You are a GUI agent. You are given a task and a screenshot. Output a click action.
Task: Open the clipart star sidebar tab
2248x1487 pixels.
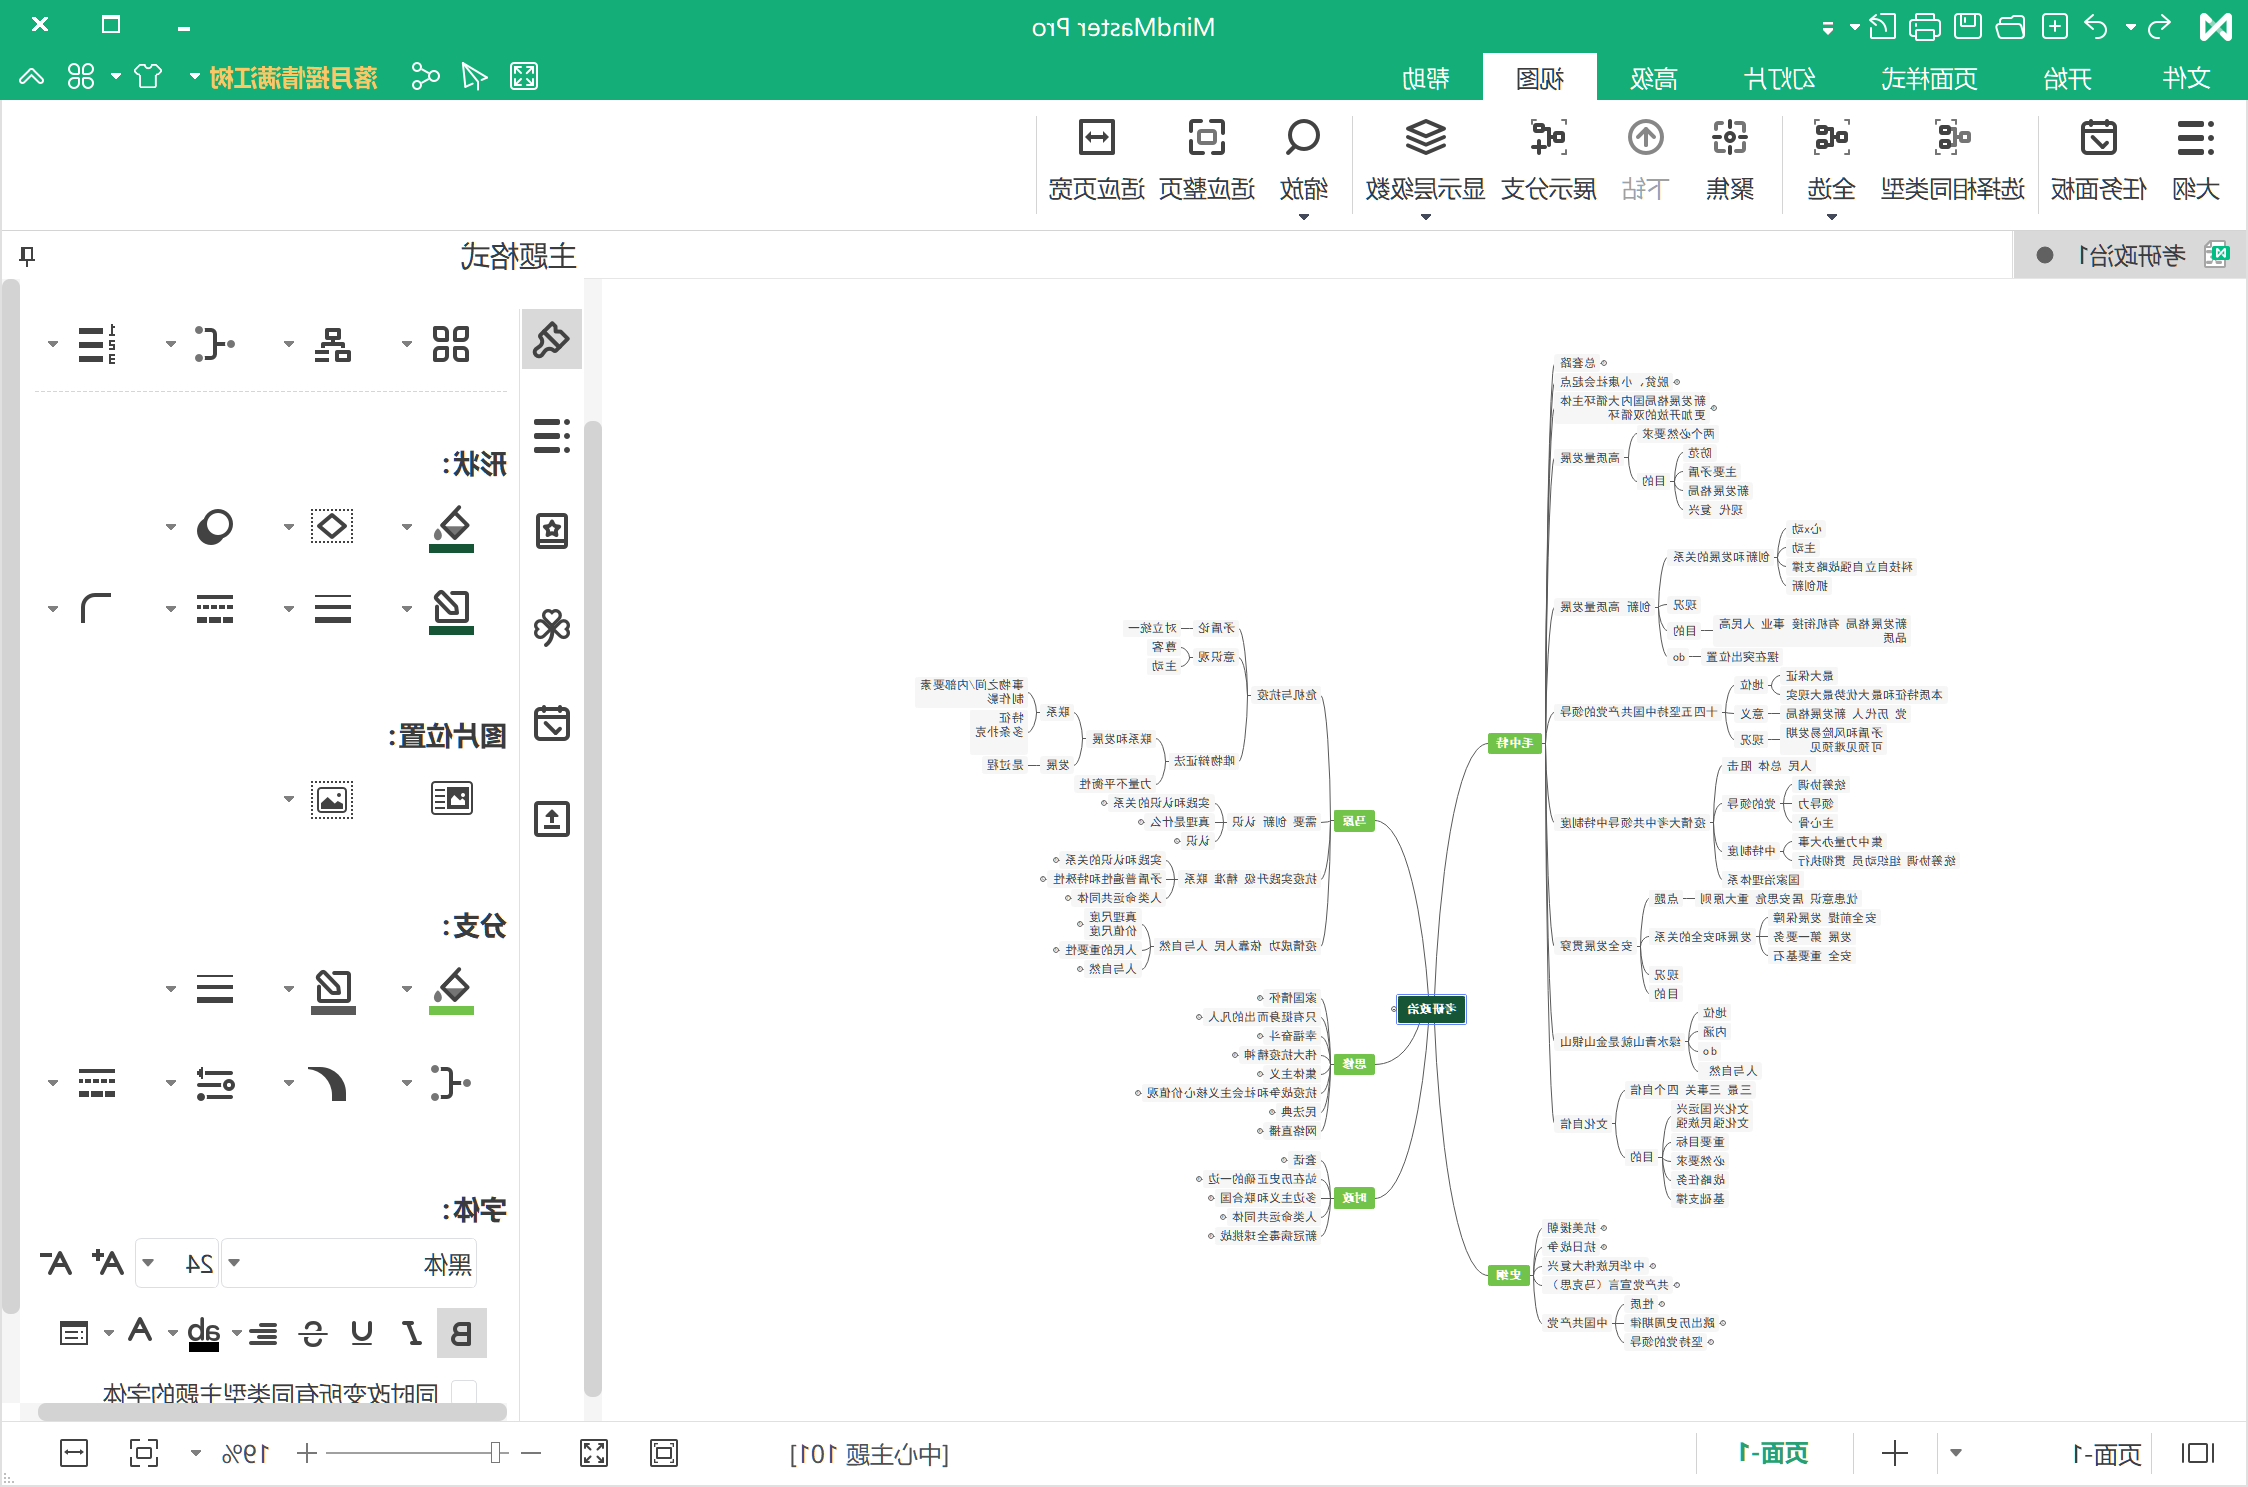coord(552,530)
